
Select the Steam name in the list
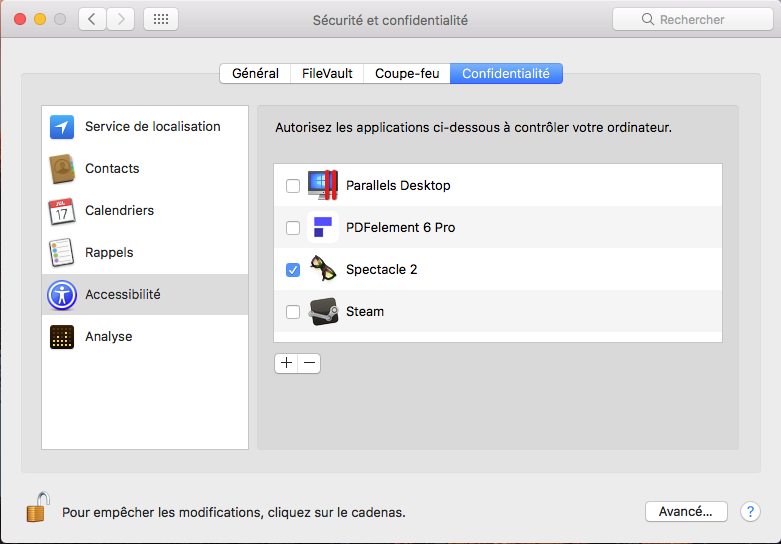(365, 312)
